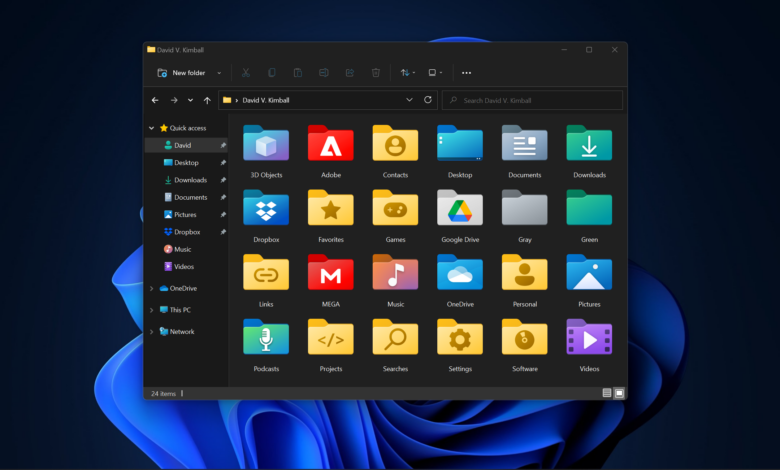Select the OneDrive folder in the grid
The height and width of the screenshot is (470, 780).
click(460, 272)
